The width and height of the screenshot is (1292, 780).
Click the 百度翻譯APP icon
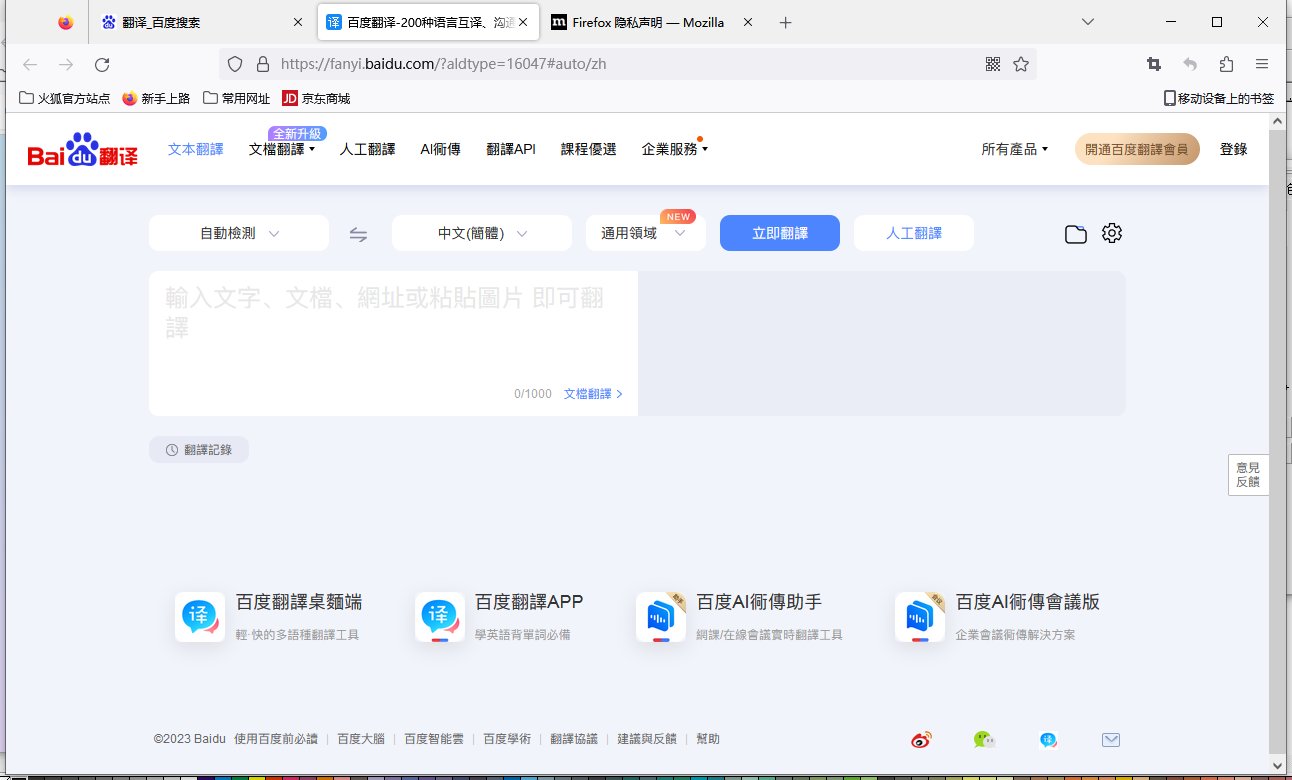440,617
